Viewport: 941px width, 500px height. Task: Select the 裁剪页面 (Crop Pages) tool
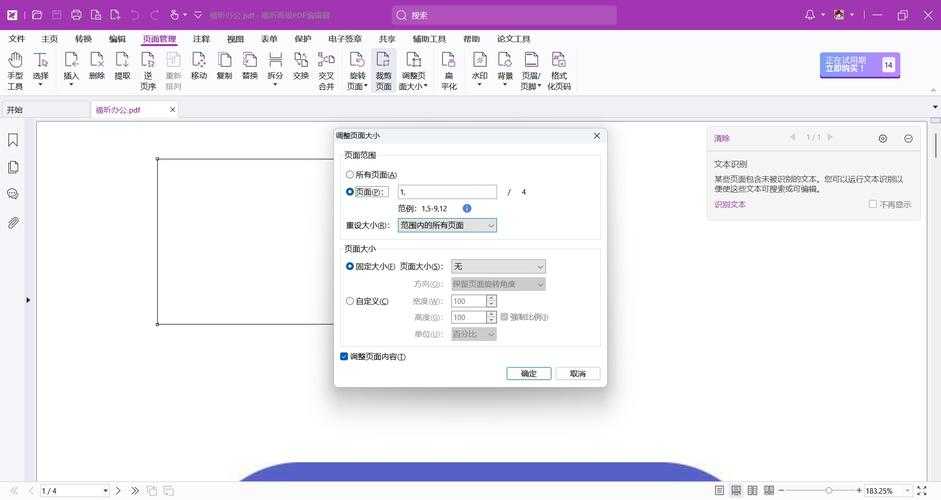[384, 70]
